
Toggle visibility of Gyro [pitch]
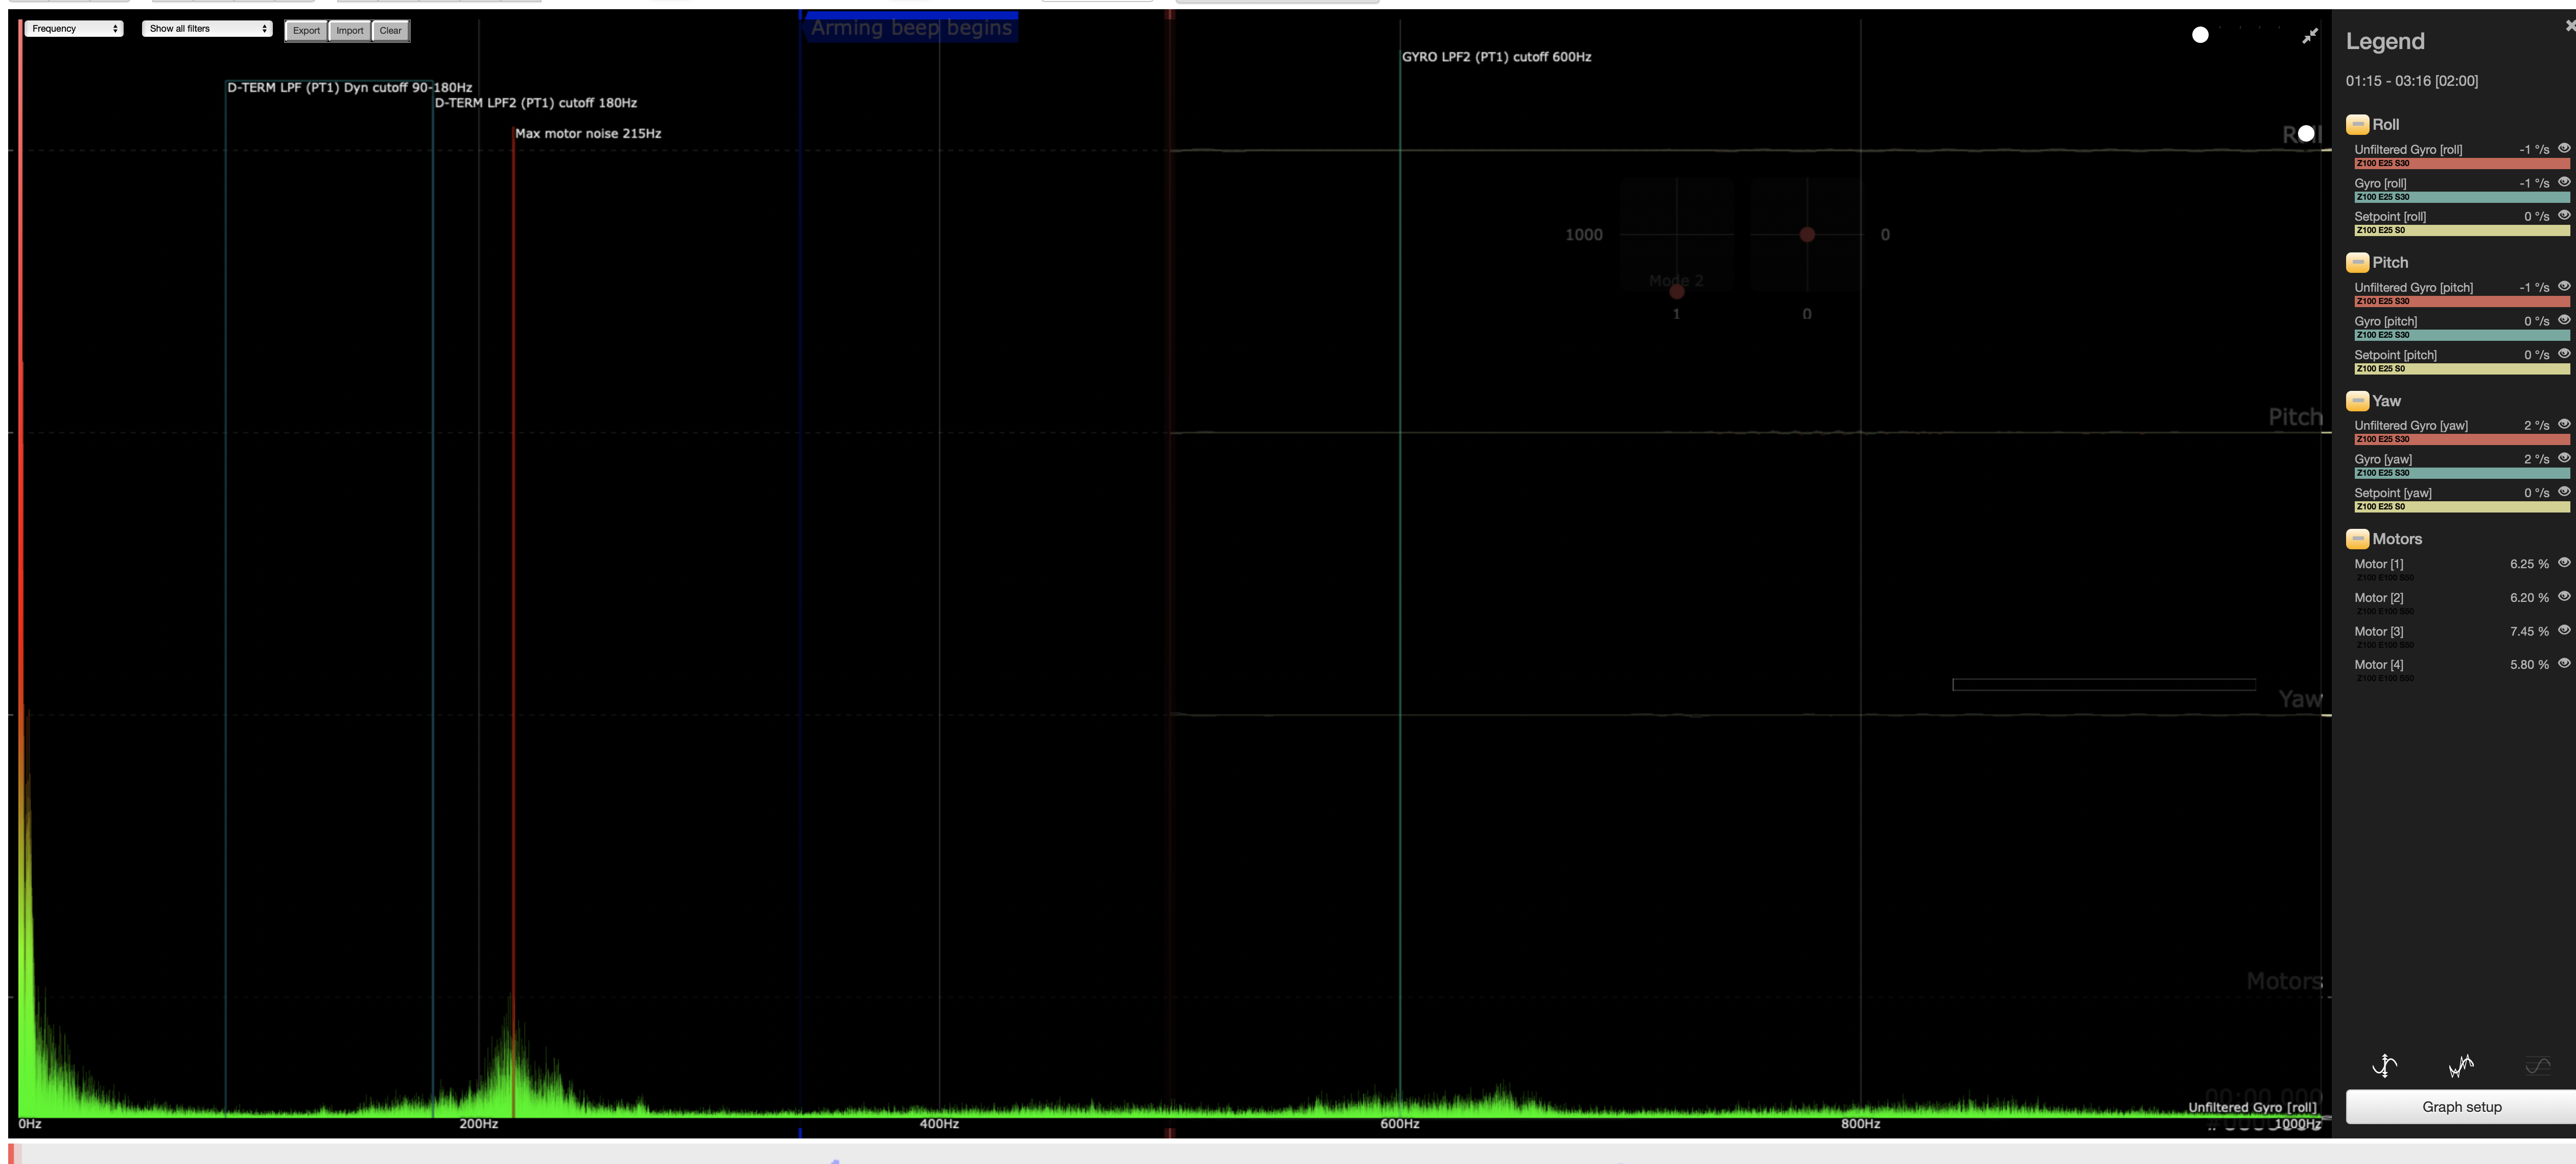(x=2564, y=320)
